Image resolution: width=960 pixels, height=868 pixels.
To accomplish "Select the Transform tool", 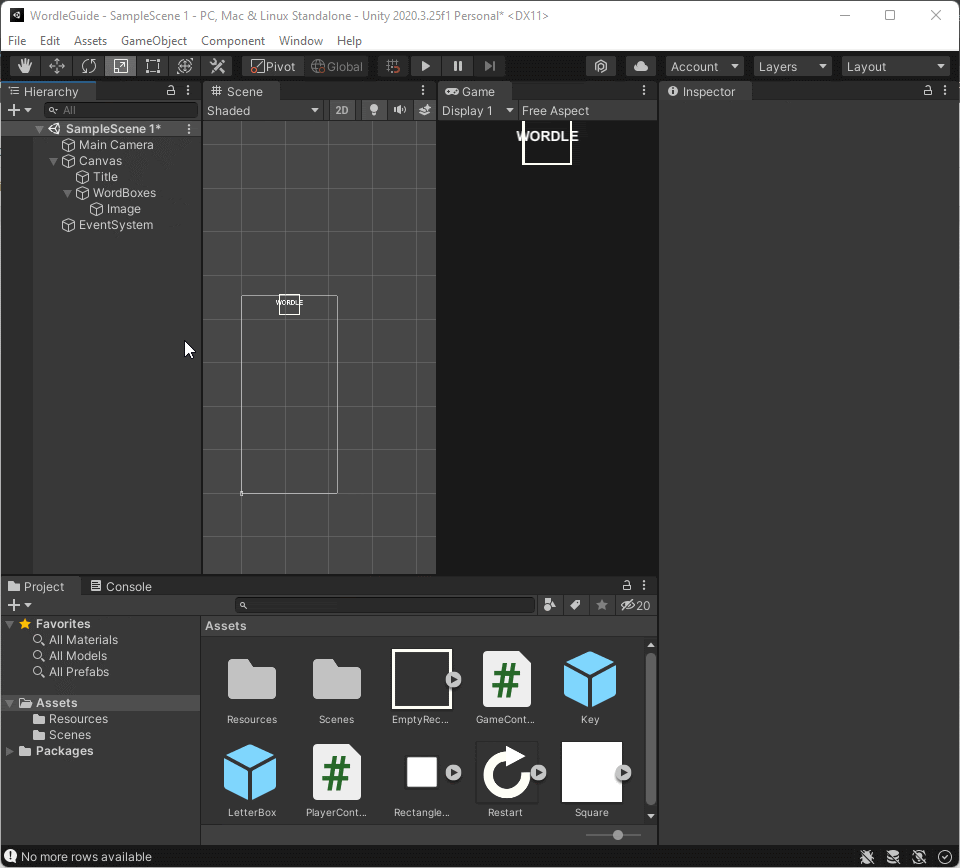I will (x=185, y=66).
